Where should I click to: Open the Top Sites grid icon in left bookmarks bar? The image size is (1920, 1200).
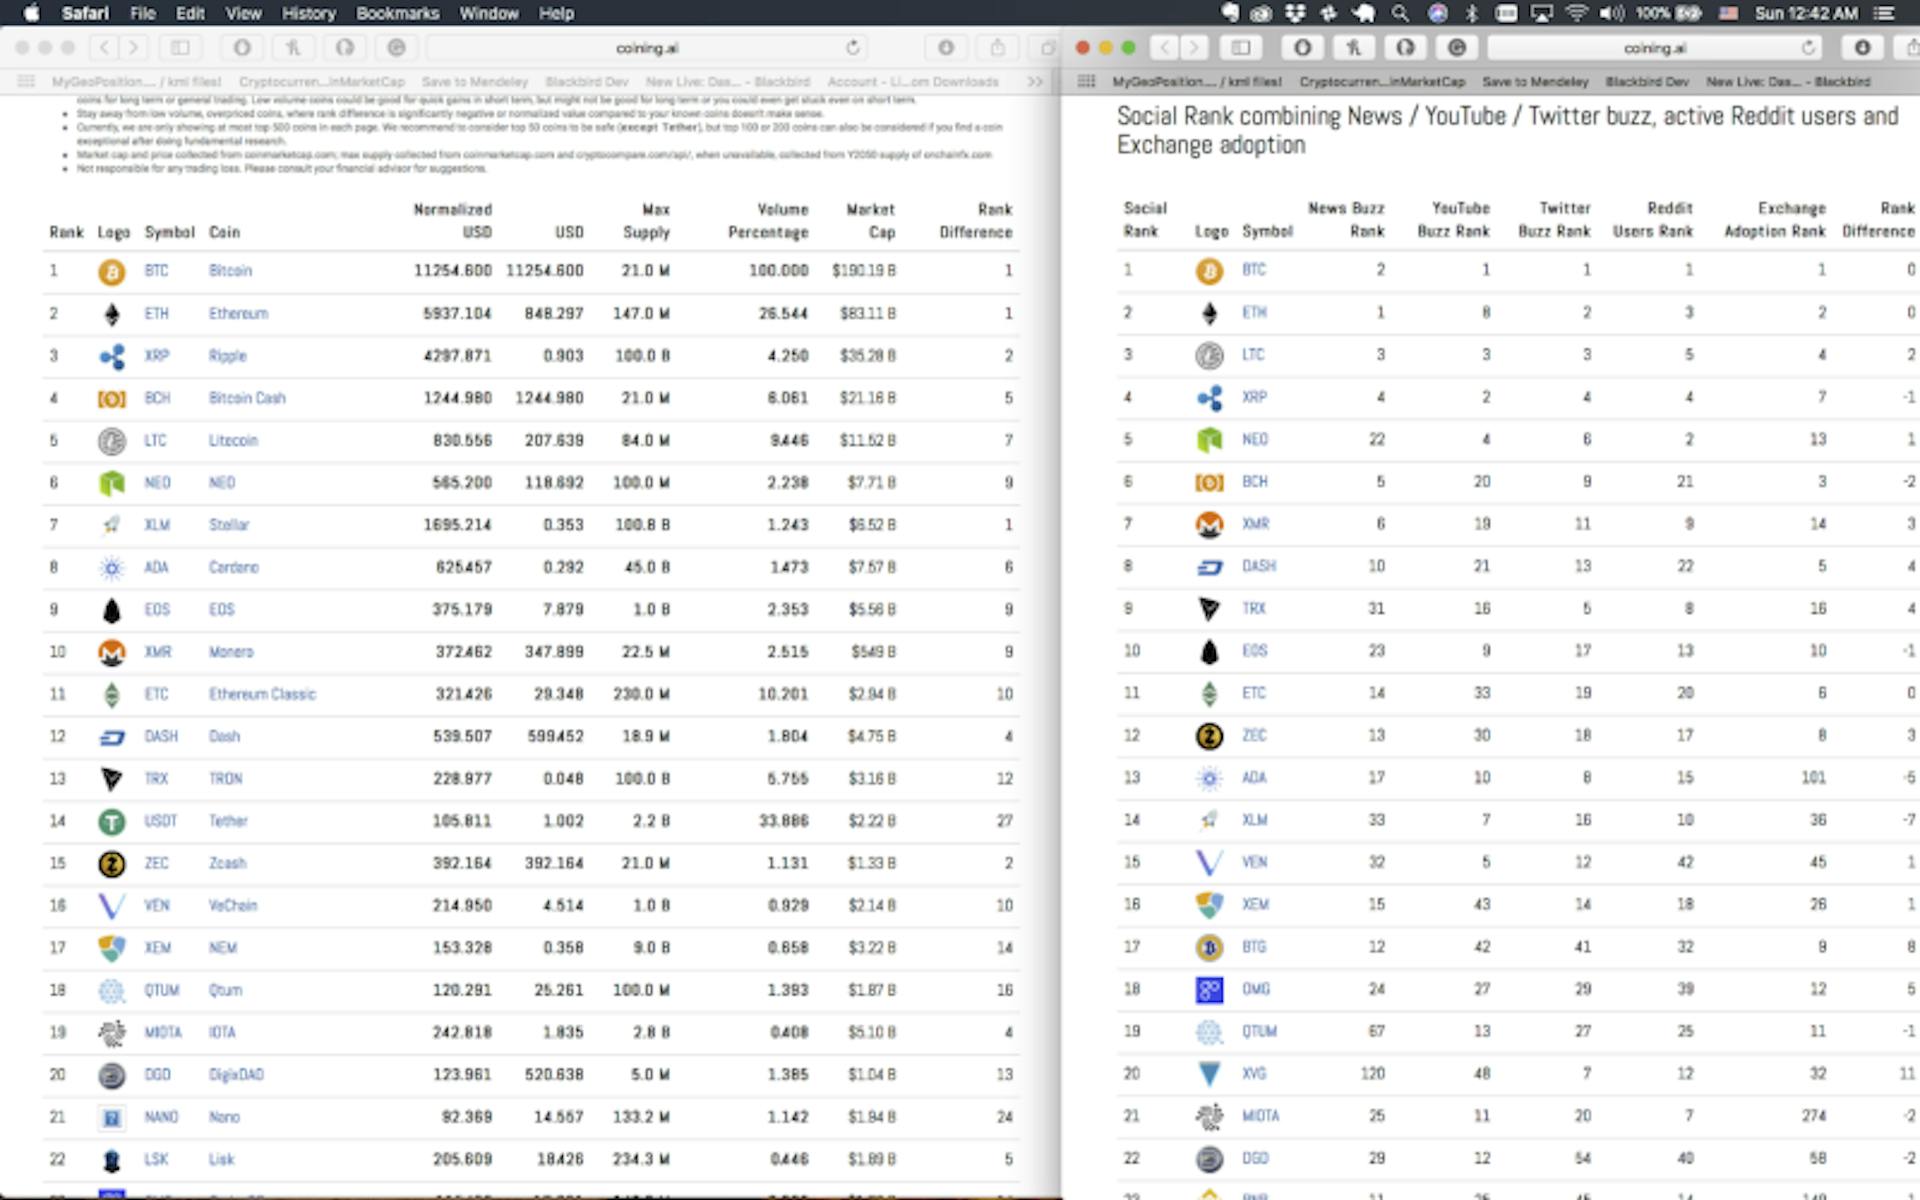click(x=27, y=82)
